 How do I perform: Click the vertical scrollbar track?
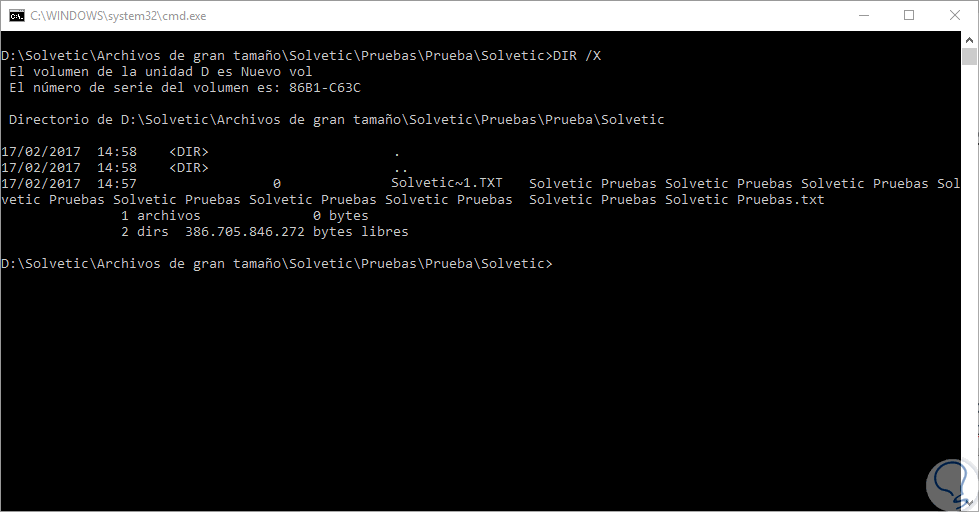[969, 300]
